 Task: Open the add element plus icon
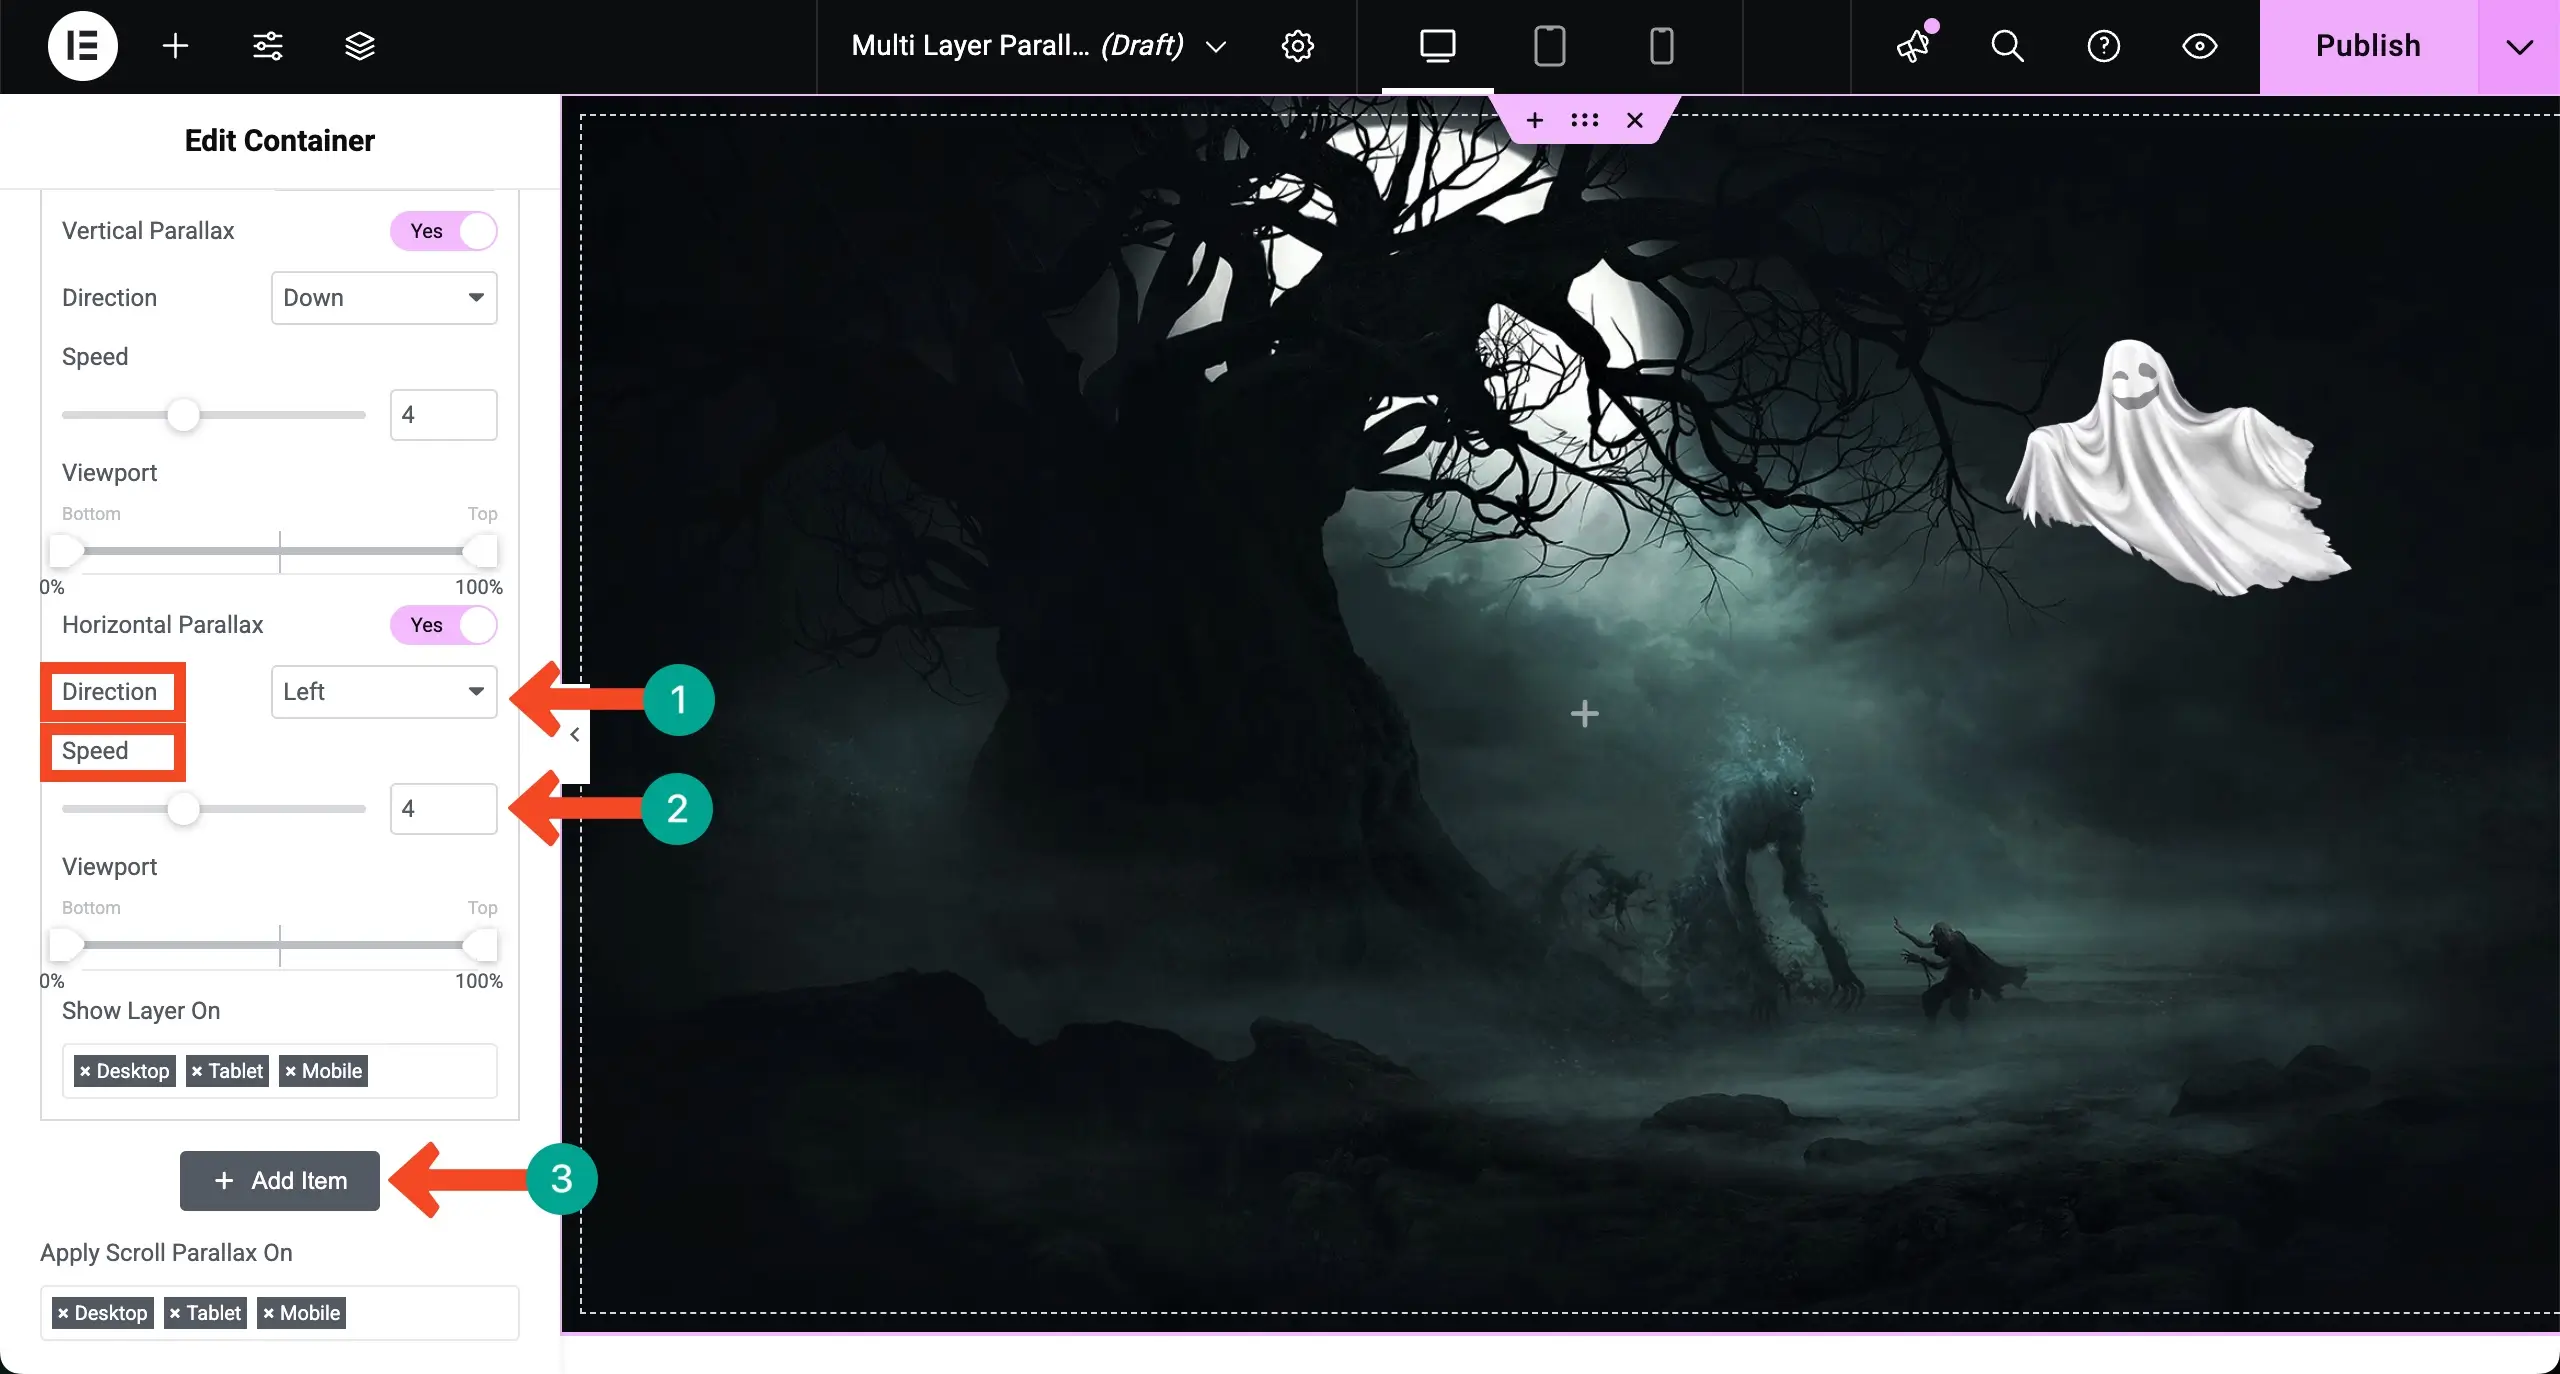point(175,46)
